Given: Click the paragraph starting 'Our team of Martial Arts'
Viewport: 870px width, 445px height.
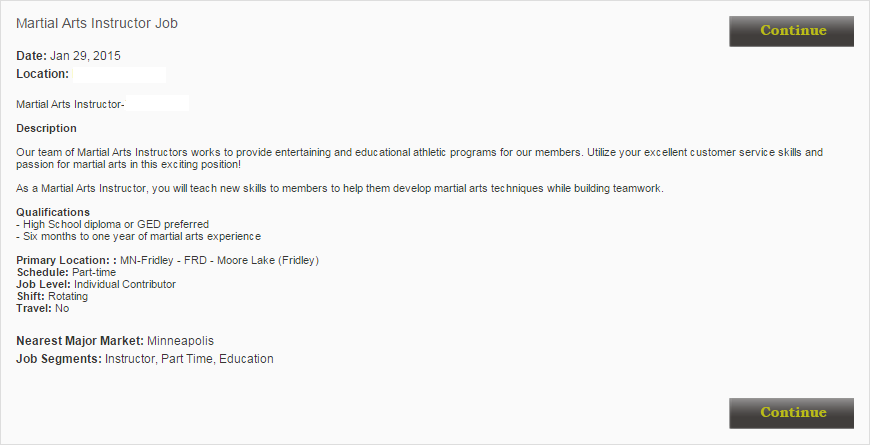Looking at the screenshot, I should coord(419,158).
